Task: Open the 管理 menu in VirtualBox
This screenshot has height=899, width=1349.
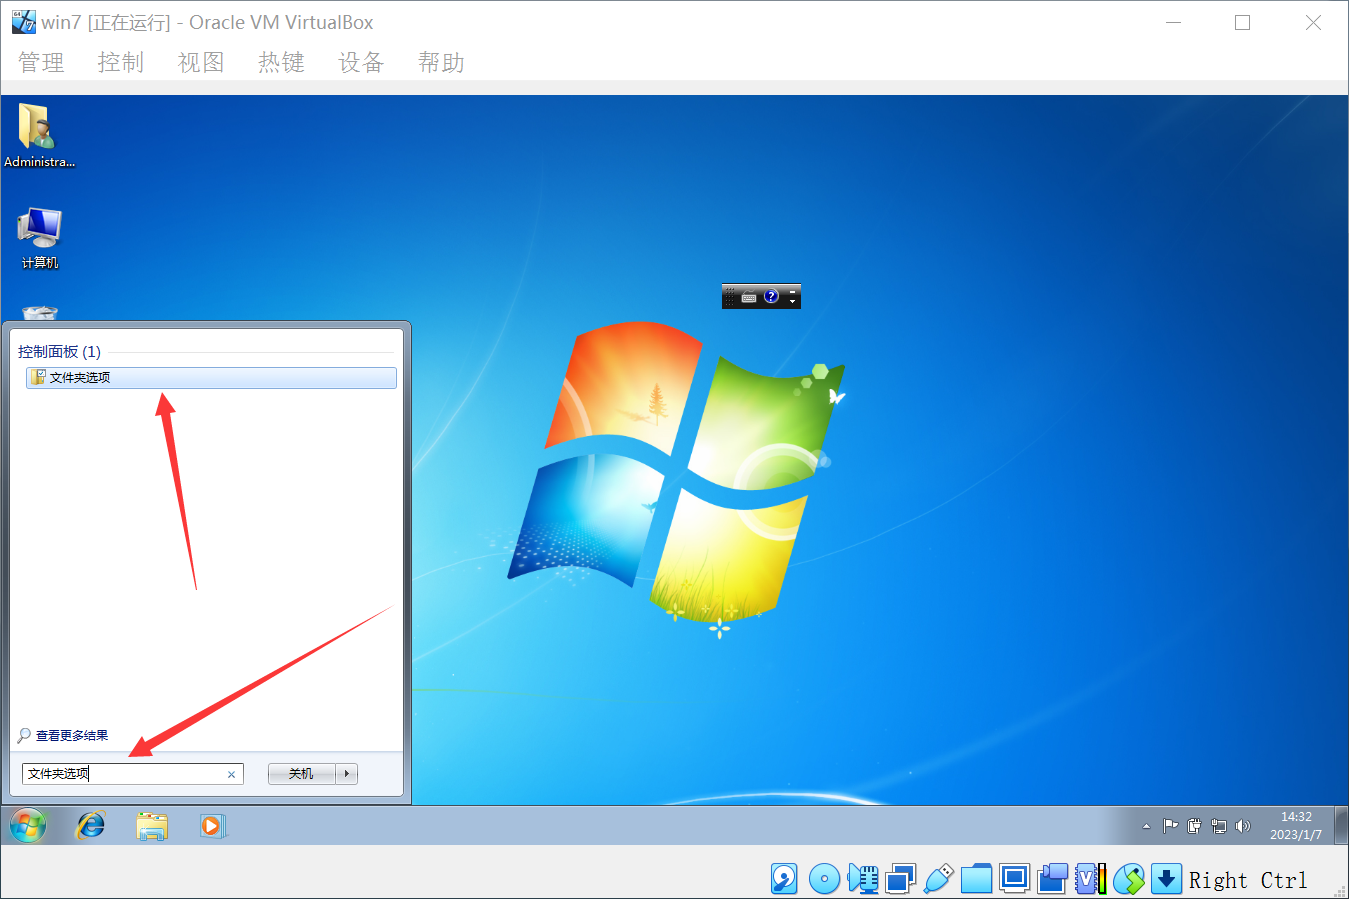Action: coord(41,62)
